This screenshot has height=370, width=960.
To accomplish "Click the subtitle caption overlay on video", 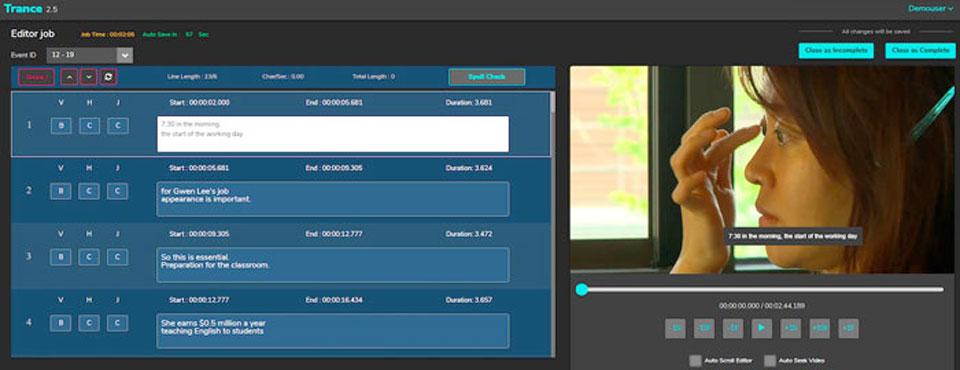I will click(x=792, y=236).
